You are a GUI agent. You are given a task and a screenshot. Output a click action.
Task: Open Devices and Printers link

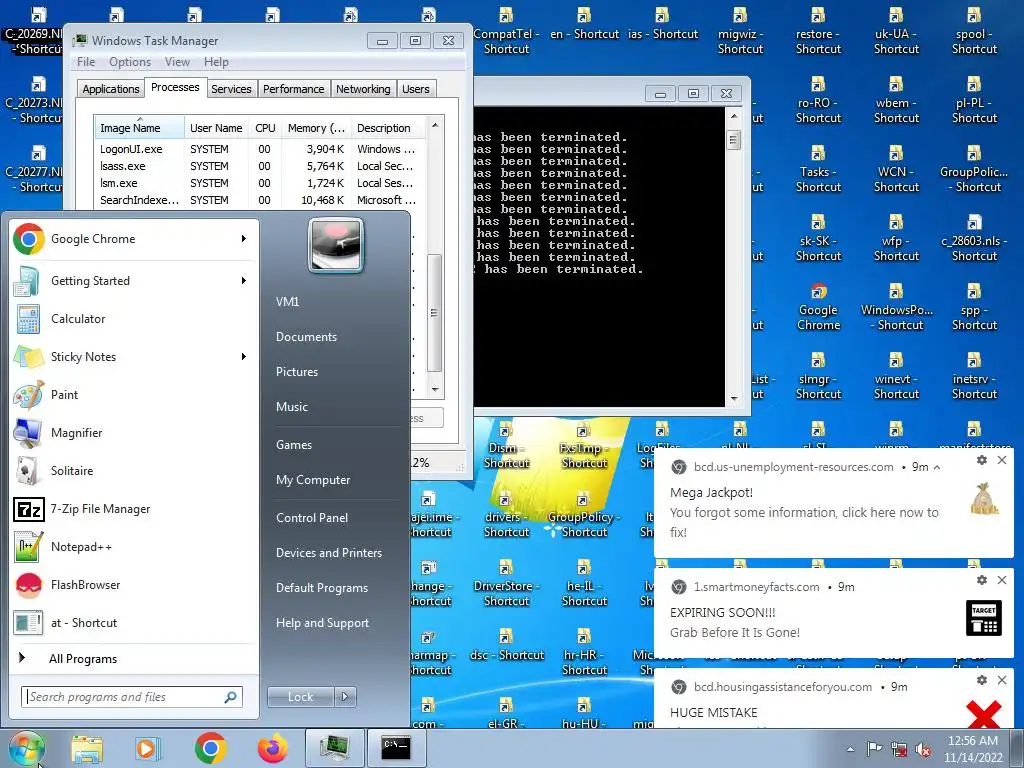pos(328,553)
